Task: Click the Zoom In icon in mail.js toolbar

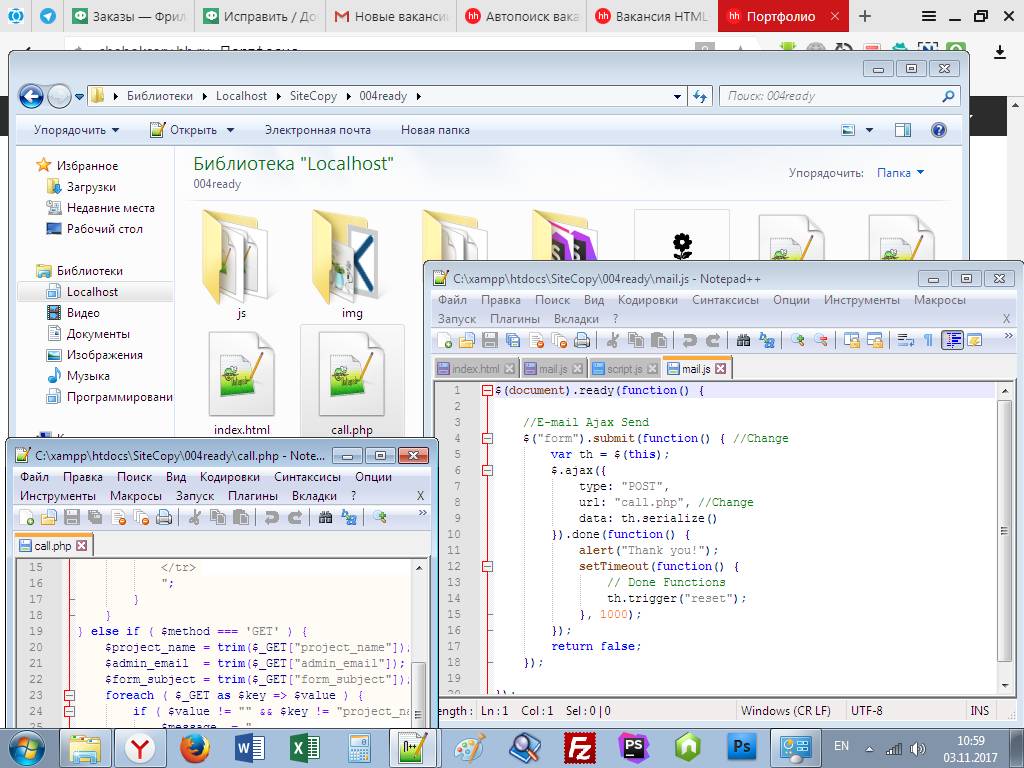Action: click(798, 340)
